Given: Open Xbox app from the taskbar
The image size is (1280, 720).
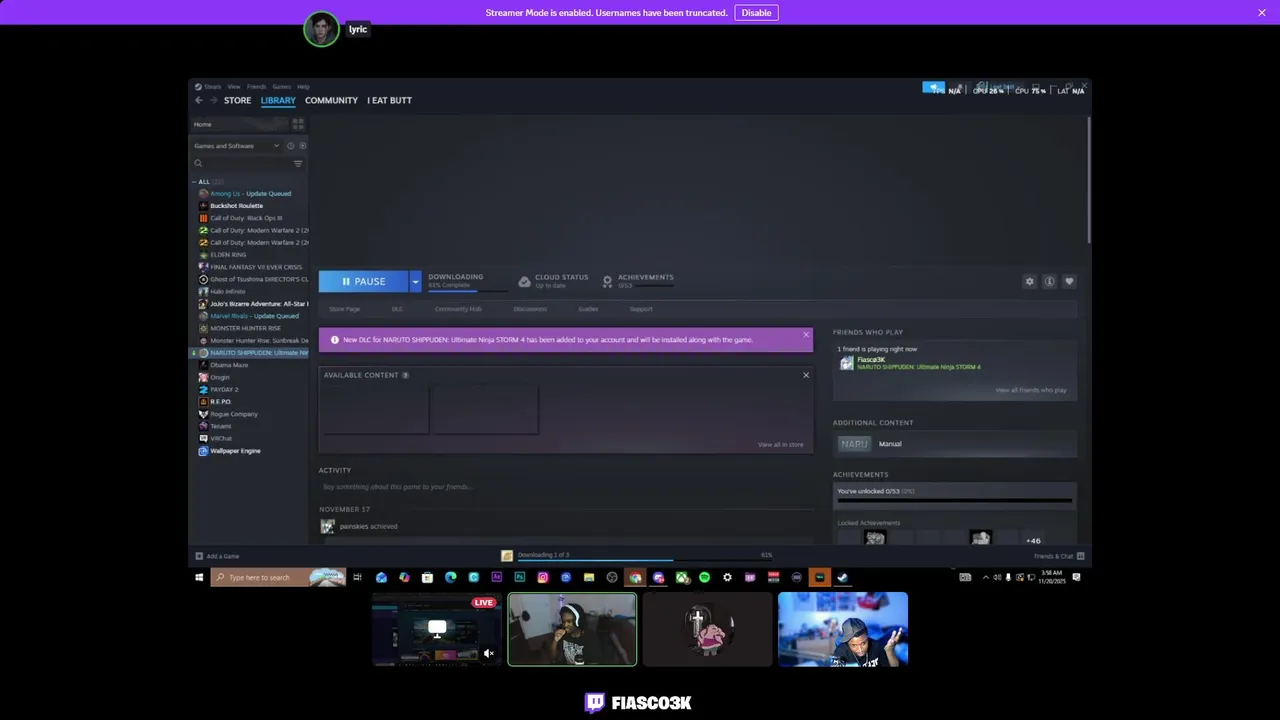Looking at the screenshot, I should coord(681,577).
